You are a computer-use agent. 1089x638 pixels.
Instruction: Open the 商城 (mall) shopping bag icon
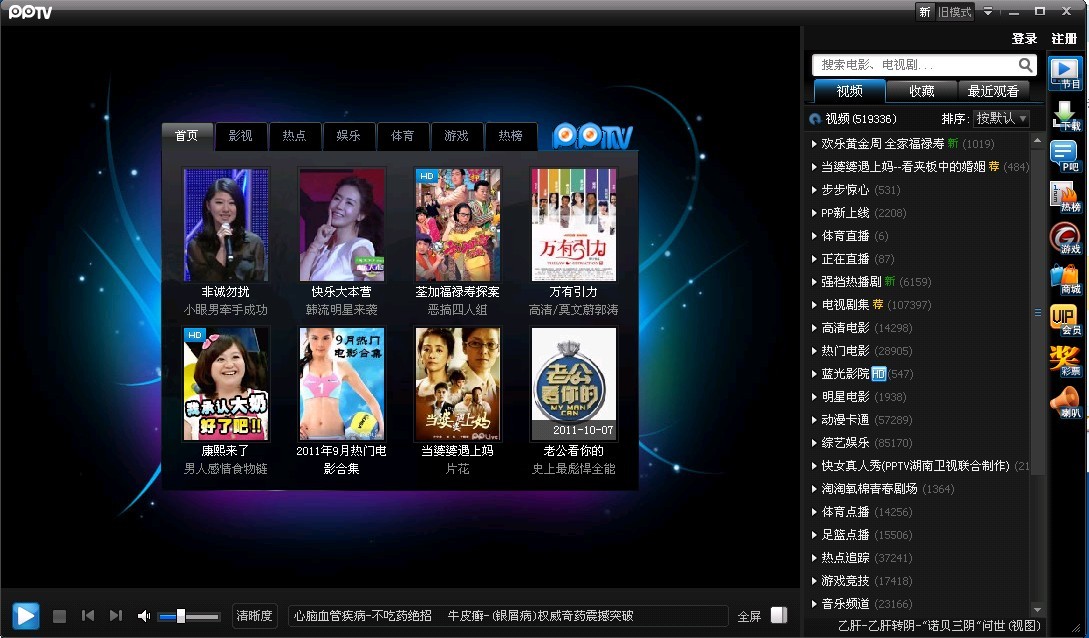pos(1066,278)
